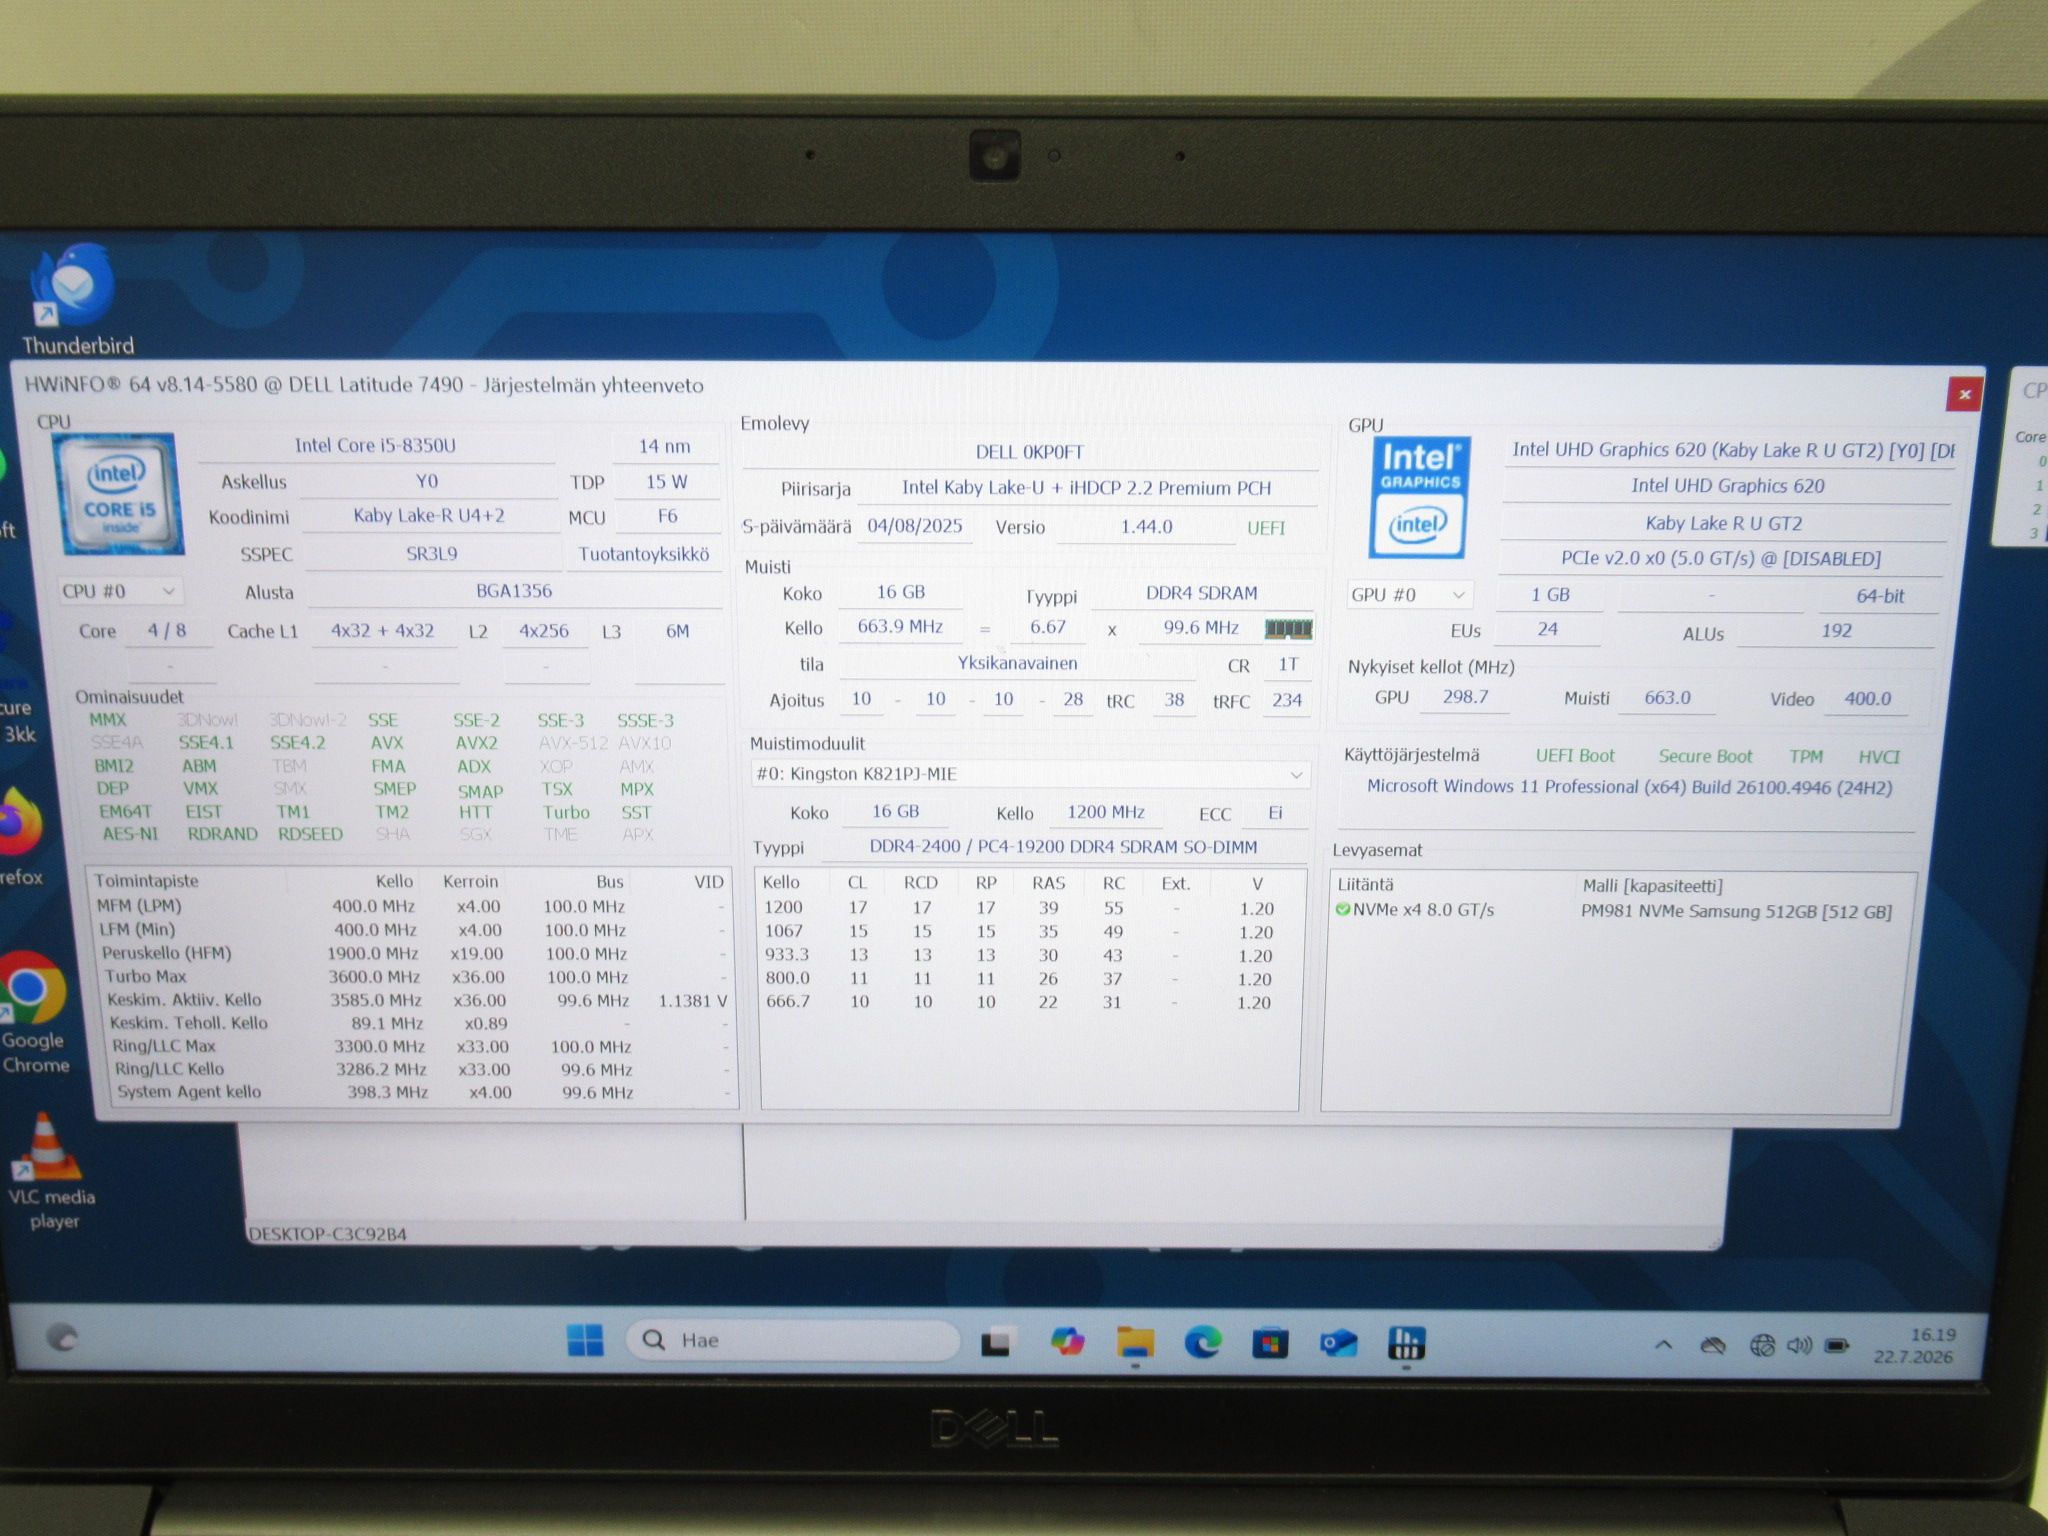Click HWiNFO icon in taskbar
Image resolution: width=2048 pixels, height=1536 pixels.
pos(1405,1343)
